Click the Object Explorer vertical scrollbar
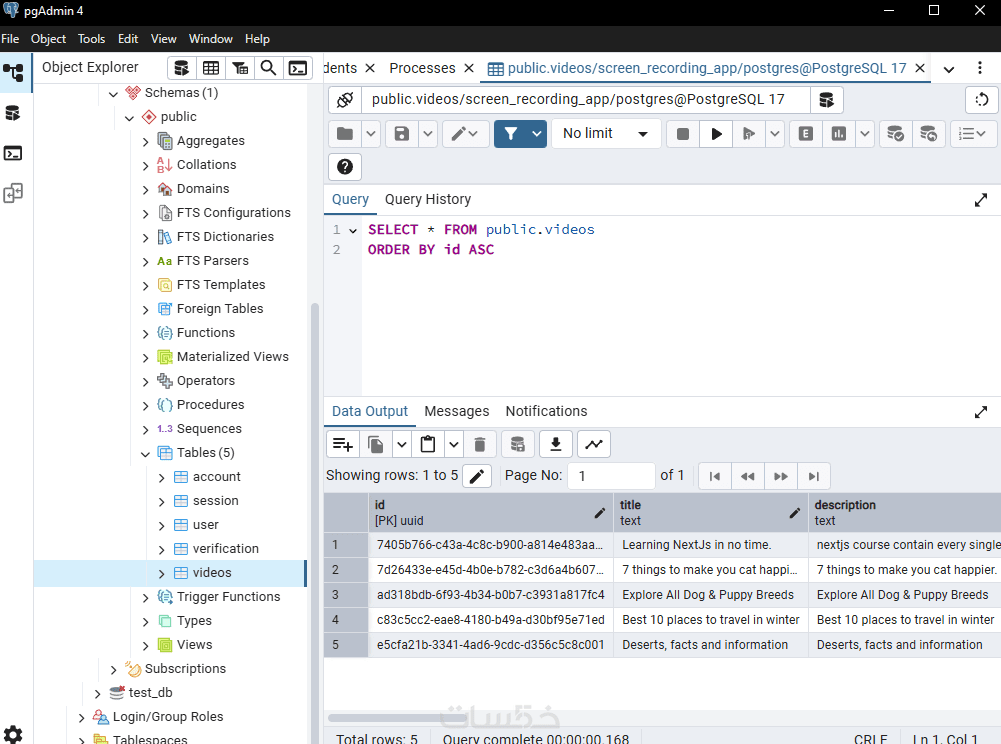This screenshot has height=744, width=1001. (314, 524)
